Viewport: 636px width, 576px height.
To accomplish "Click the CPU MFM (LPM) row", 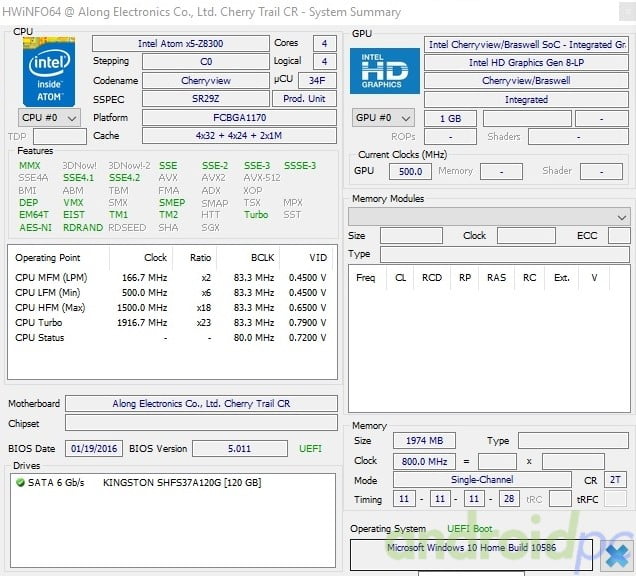I will [171, 278].
